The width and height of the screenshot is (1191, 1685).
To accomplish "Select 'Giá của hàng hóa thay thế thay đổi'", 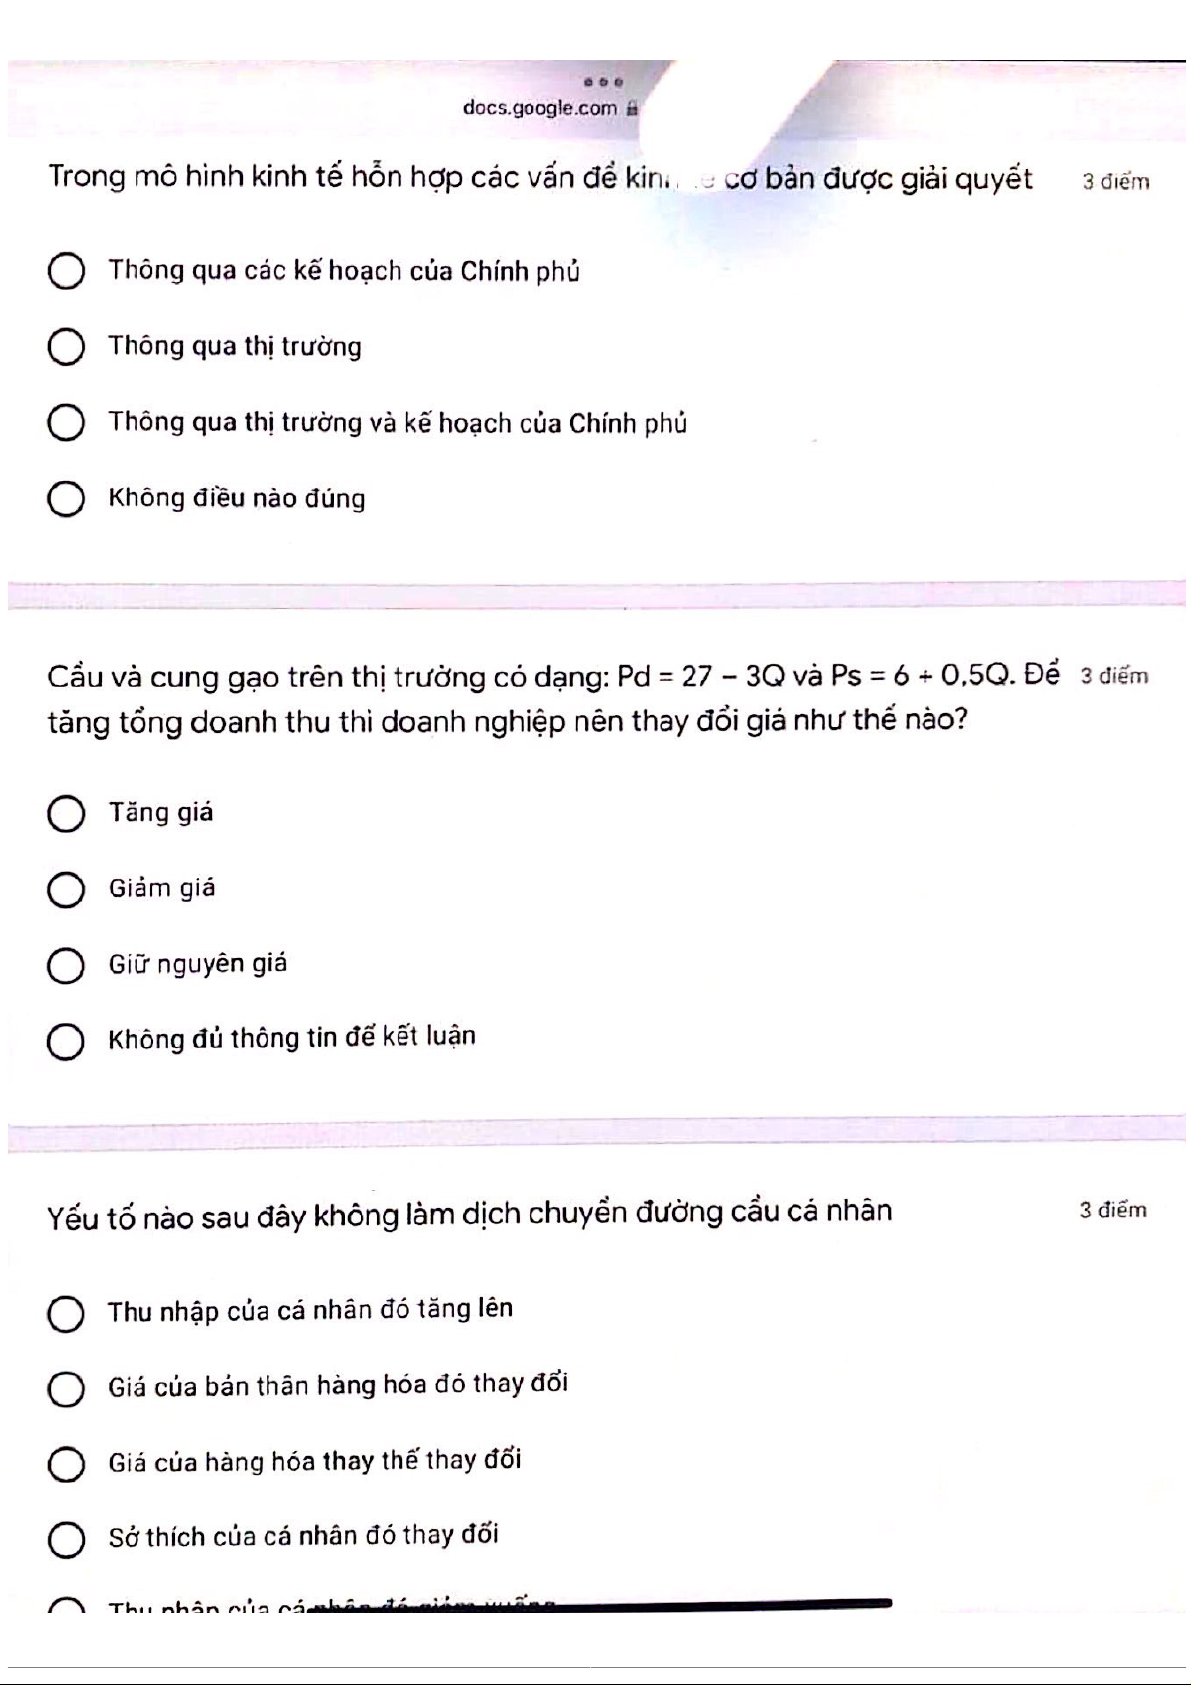I will coord(66,1464).
